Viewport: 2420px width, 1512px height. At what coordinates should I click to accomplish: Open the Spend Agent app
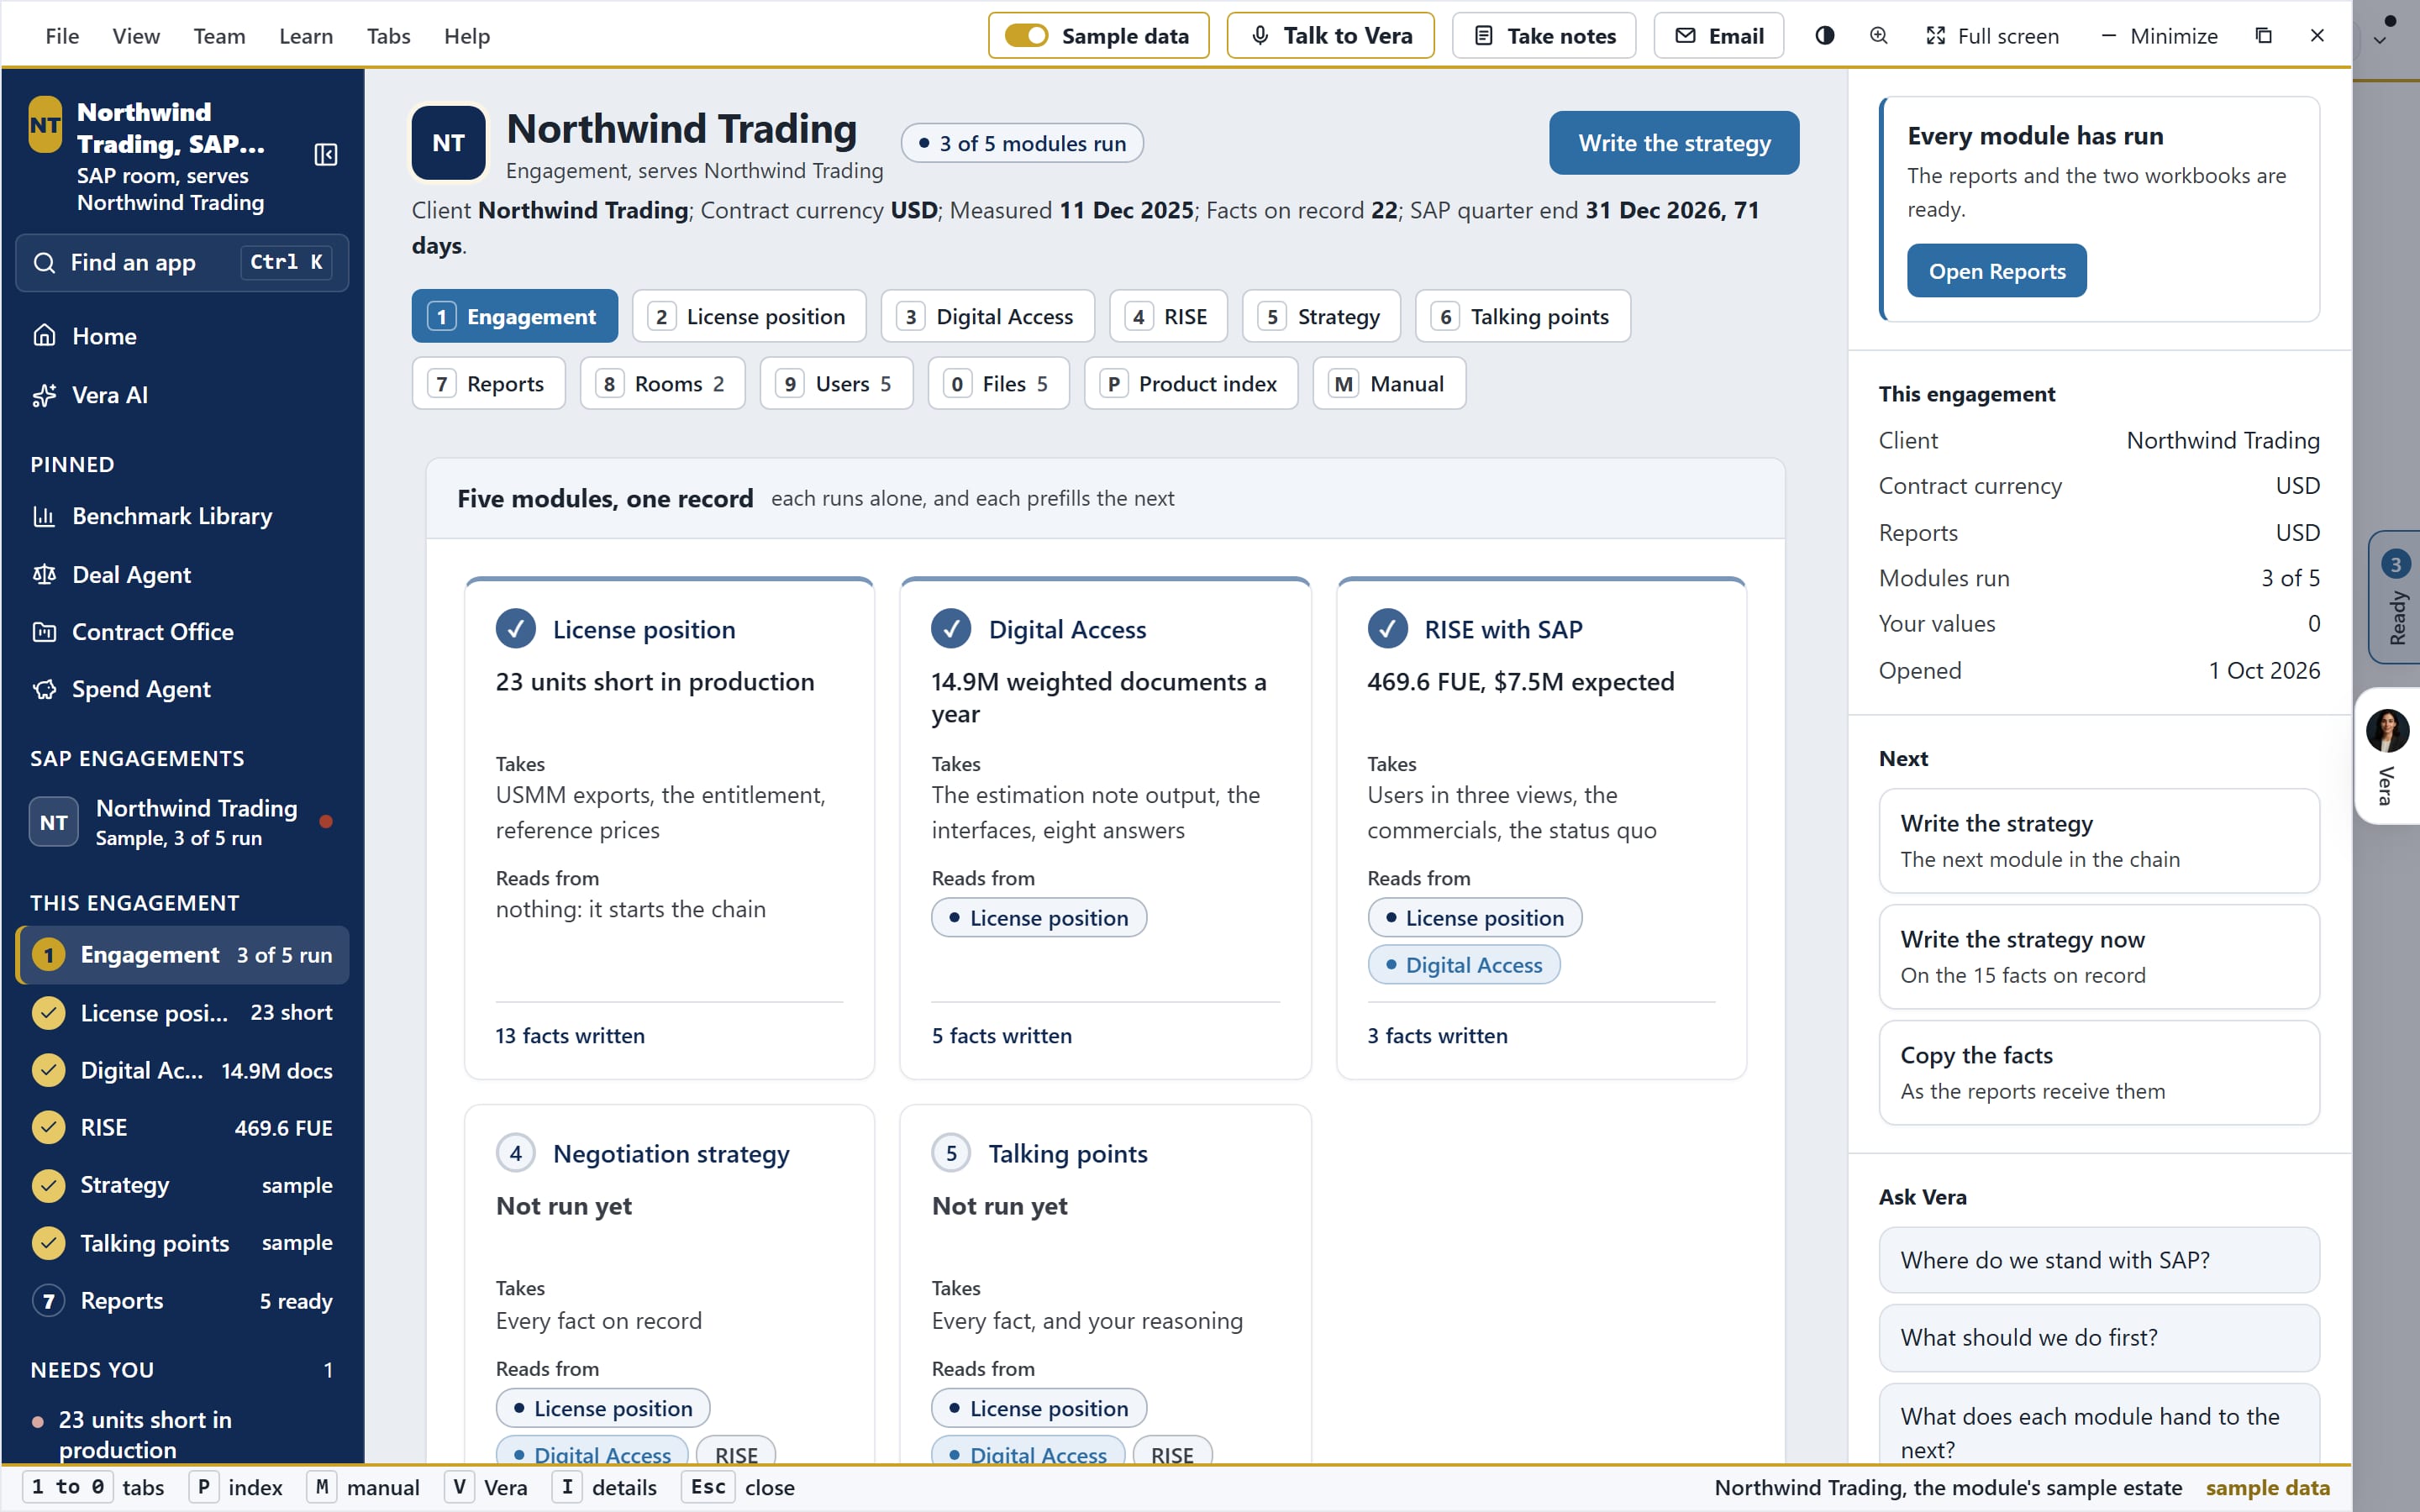[x=182, y=689]
